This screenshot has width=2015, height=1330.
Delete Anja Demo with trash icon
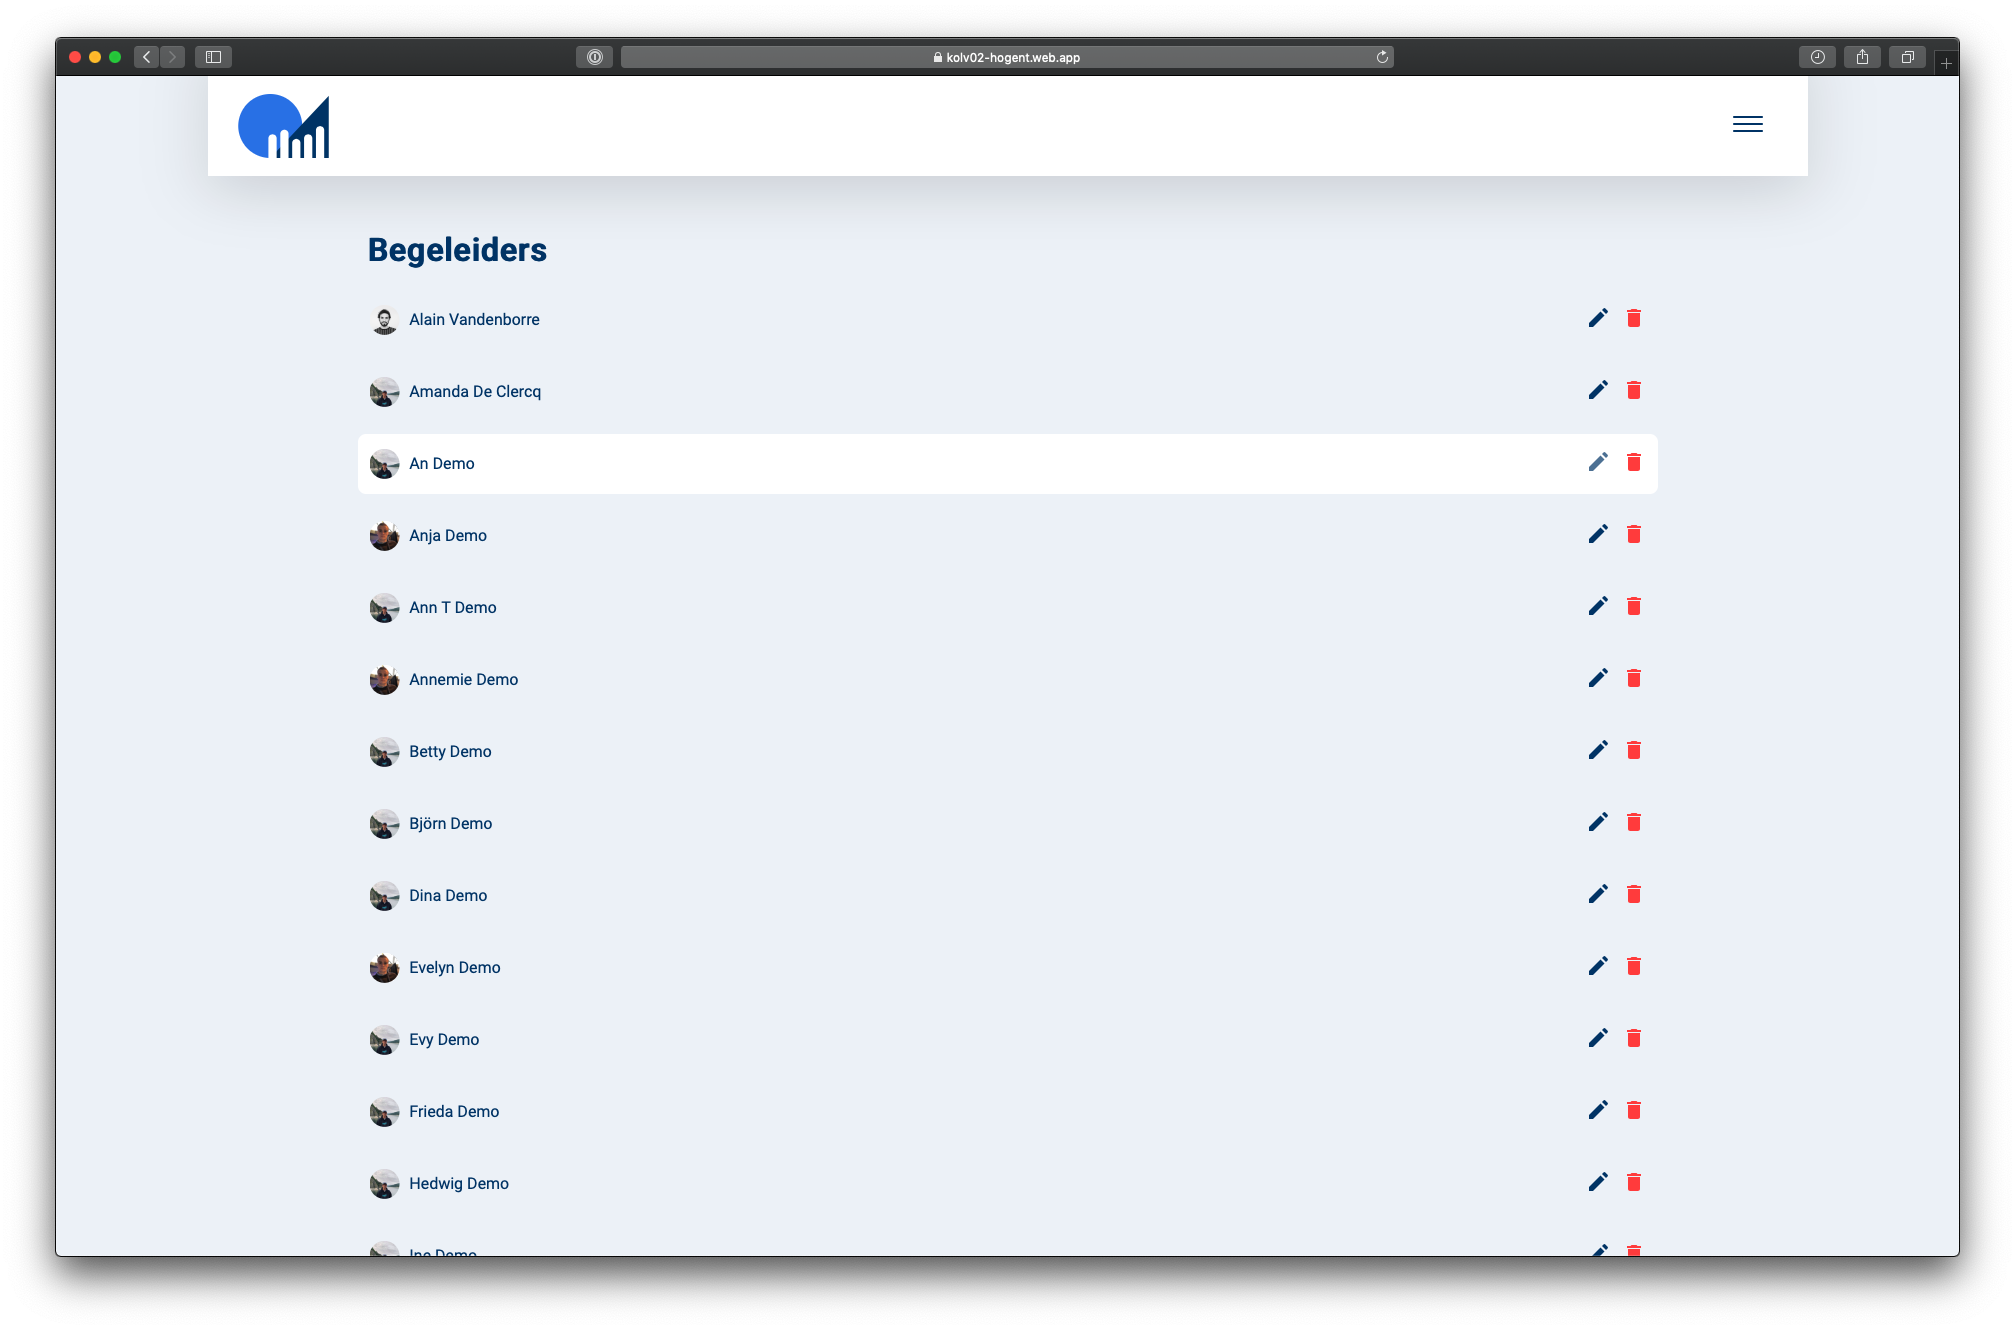1633,534
